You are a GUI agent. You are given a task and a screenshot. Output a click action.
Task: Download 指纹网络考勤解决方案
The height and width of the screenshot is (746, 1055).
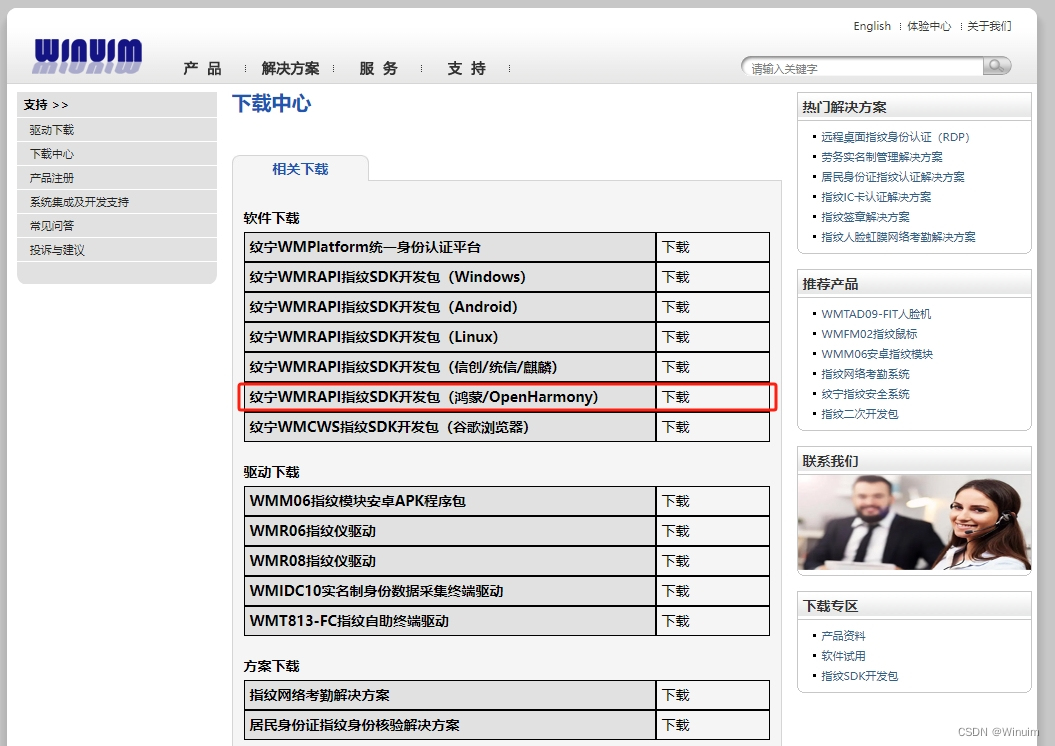point(676,696)
